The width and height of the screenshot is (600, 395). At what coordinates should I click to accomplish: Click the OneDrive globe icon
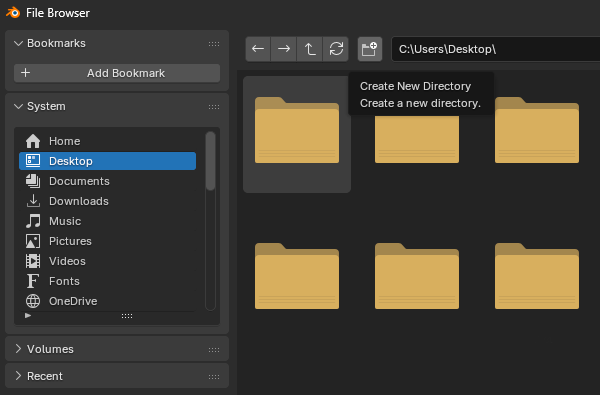coord(33,301)
